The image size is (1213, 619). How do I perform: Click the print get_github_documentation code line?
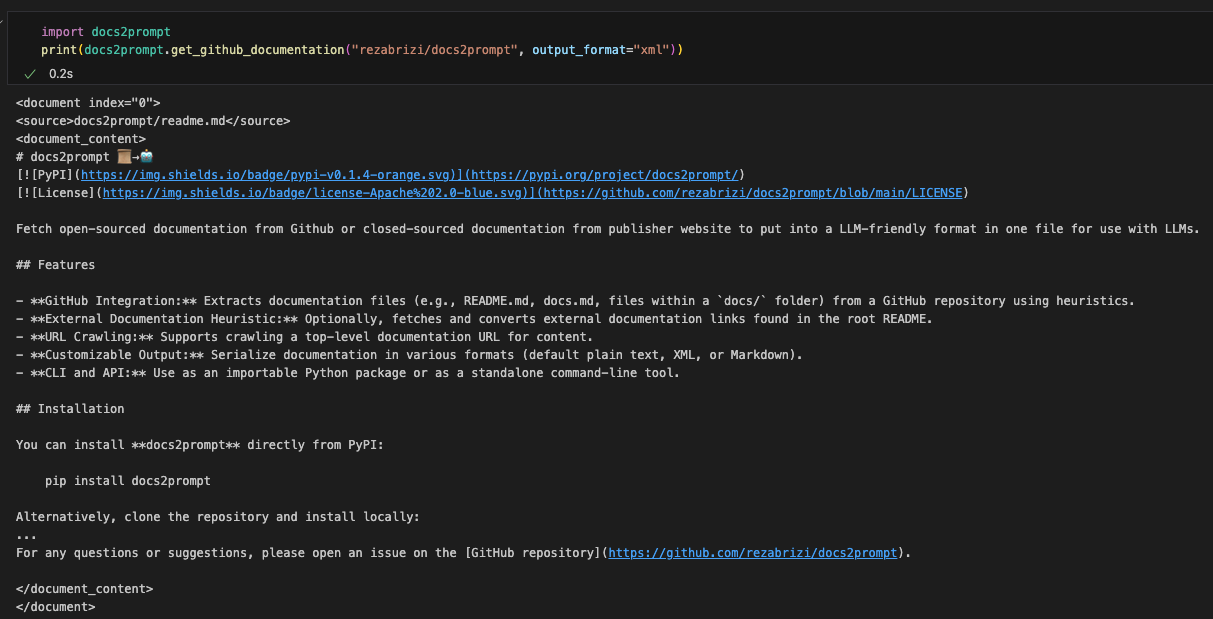(361, 50)
